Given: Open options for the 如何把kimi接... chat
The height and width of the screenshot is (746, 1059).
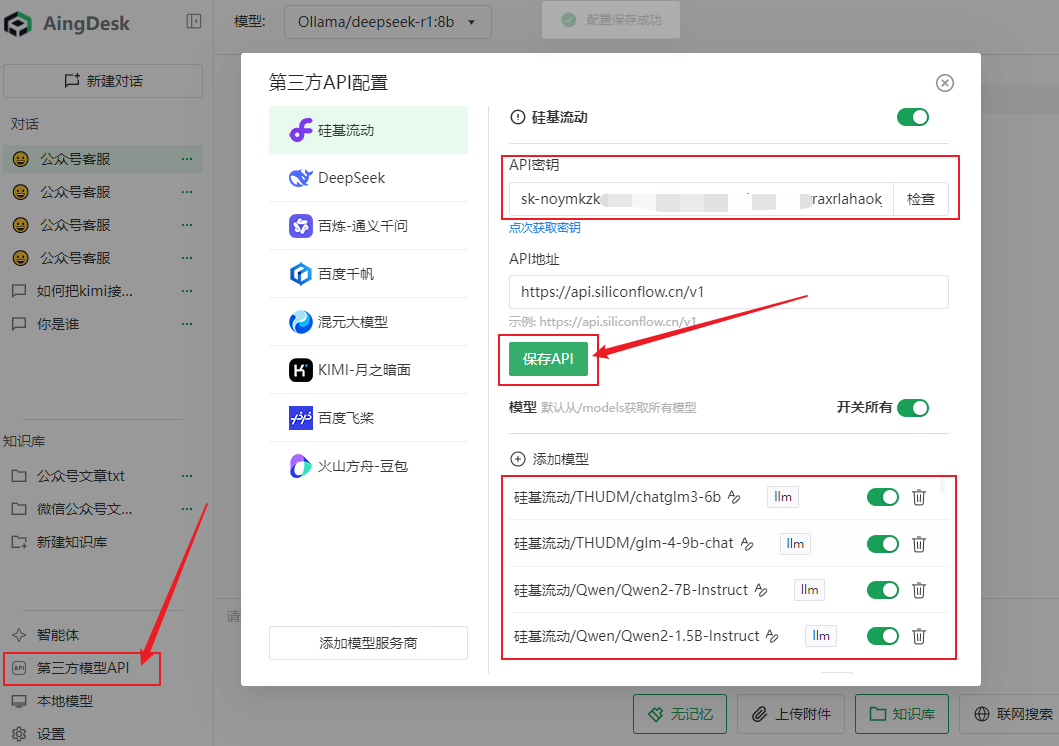Looking at the screenshot, I should pos(187,291).
